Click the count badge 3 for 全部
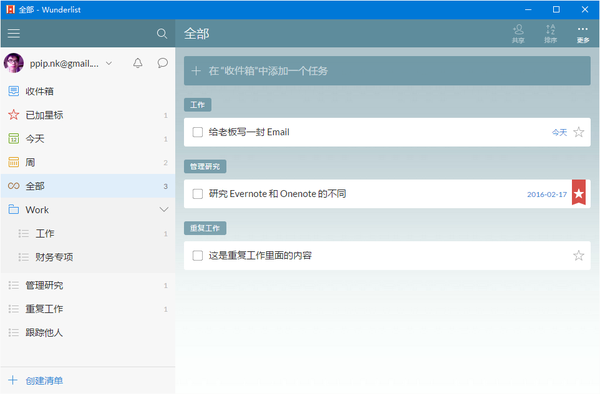600x394 pixels. (x=165, y=186)
